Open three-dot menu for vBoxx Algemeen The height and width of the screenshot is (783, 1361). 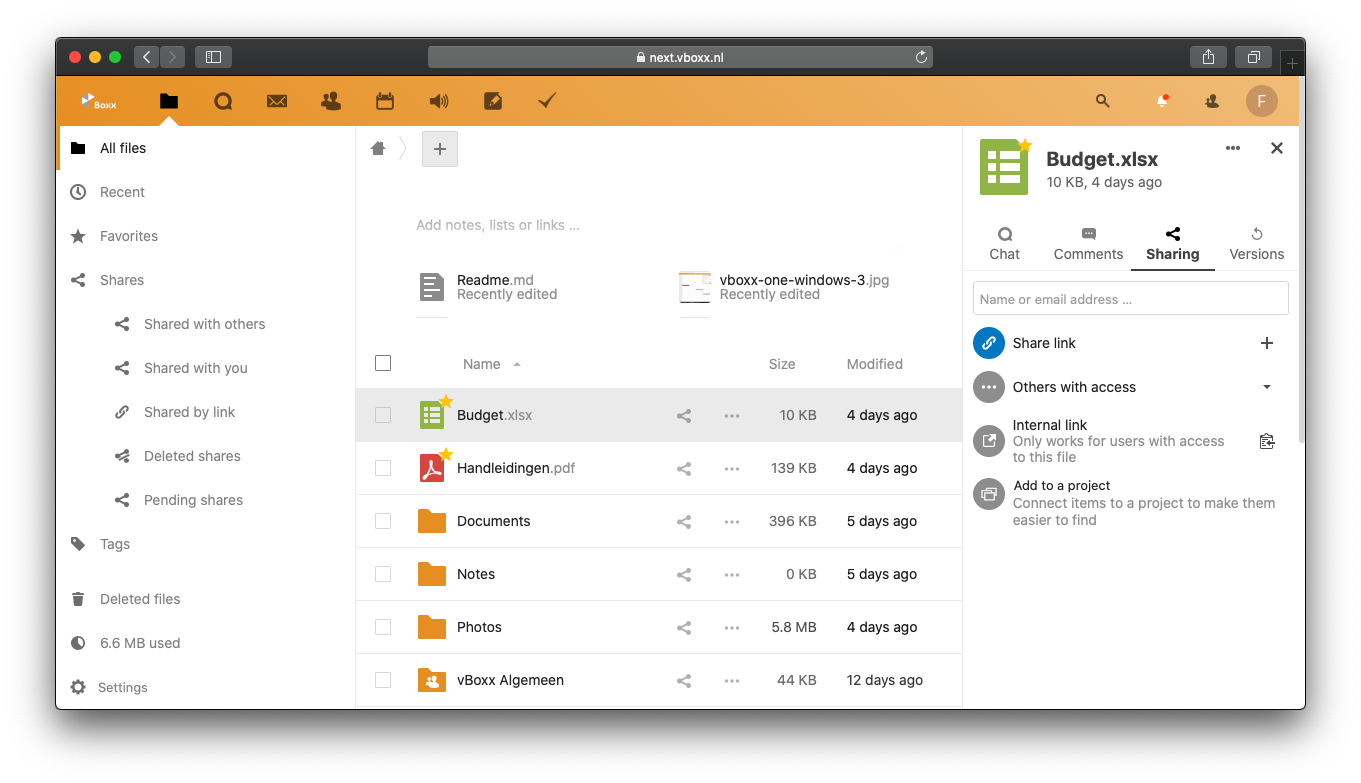click(x=732, y=681)
